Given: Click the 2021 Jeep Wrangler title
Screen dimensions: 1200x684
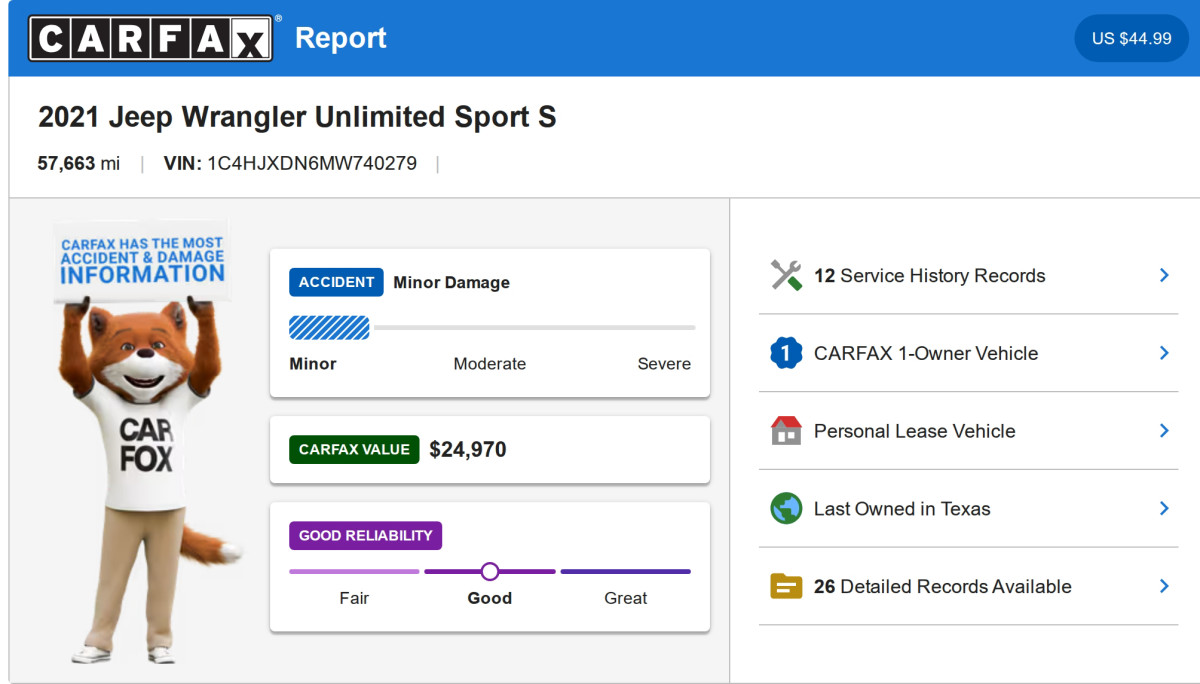Looking at the screenshot, I should click(297, 117).
